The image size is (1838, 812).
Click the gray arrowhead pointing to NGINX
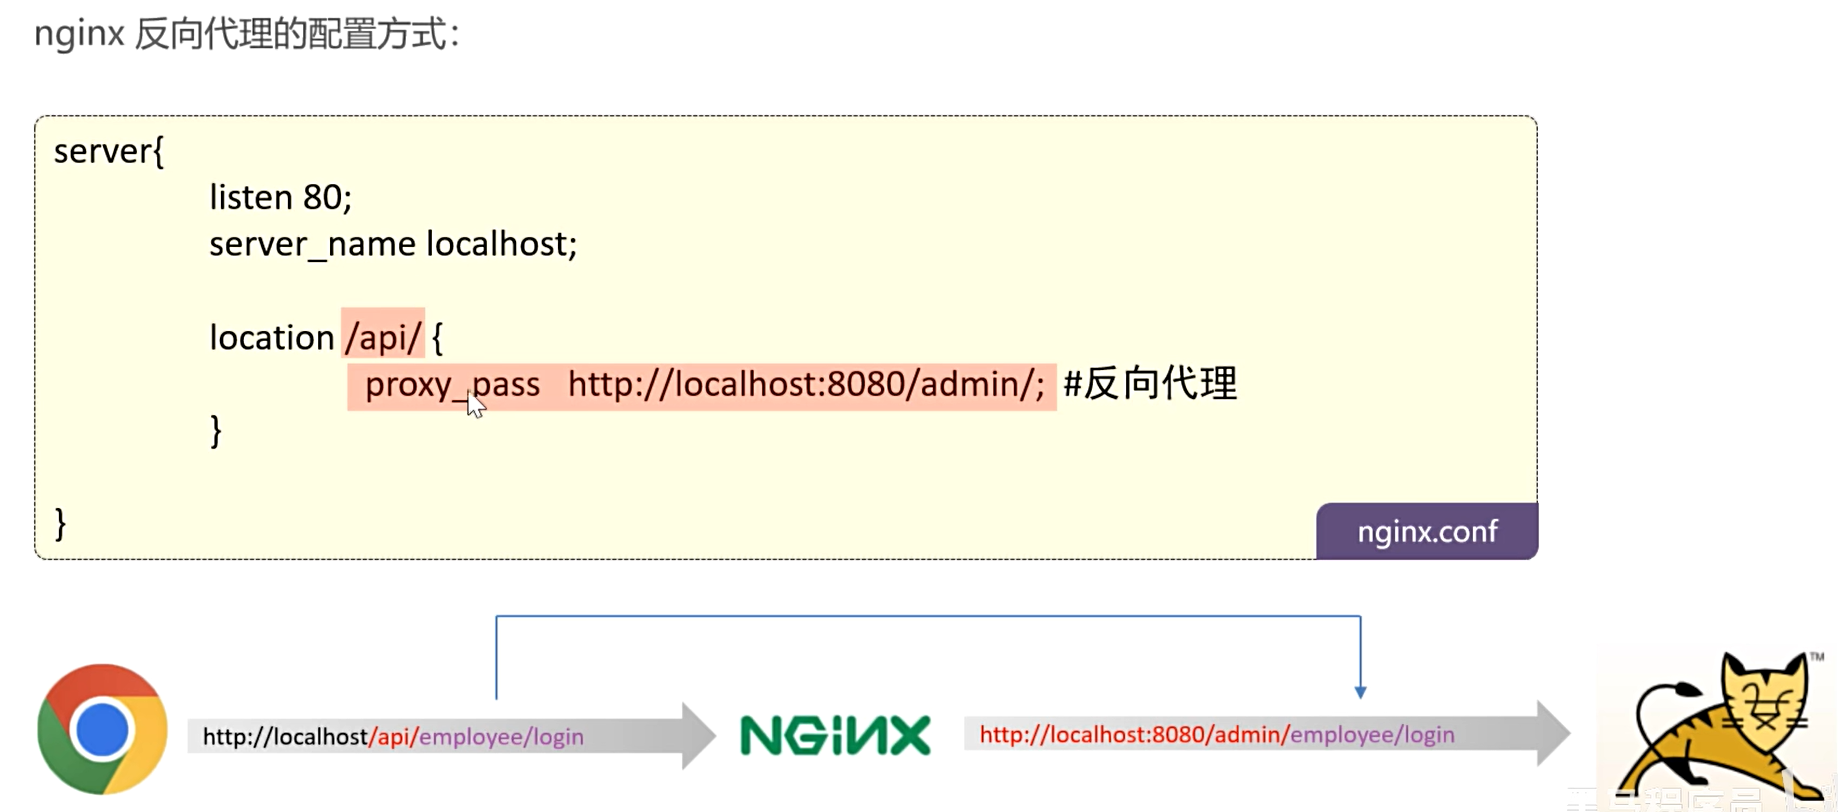click(699, 736)
